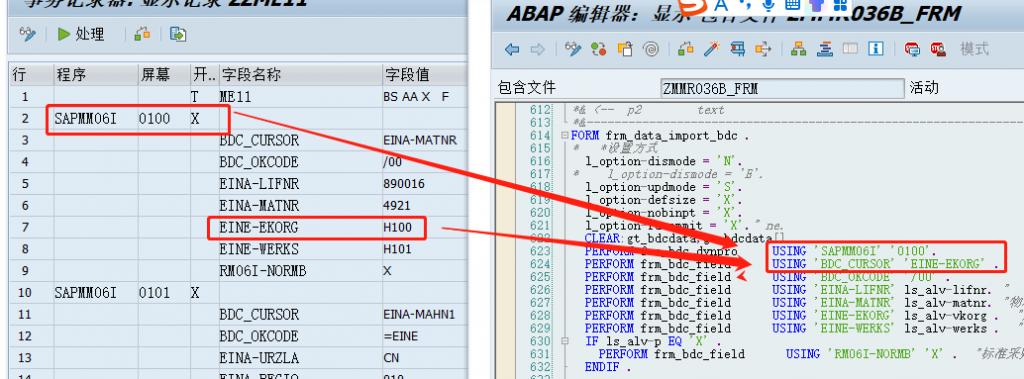The image size is (1024, 379).
Task: Switch Active/Inactive version in ABAP editor
Action: [x=598, y=49]
